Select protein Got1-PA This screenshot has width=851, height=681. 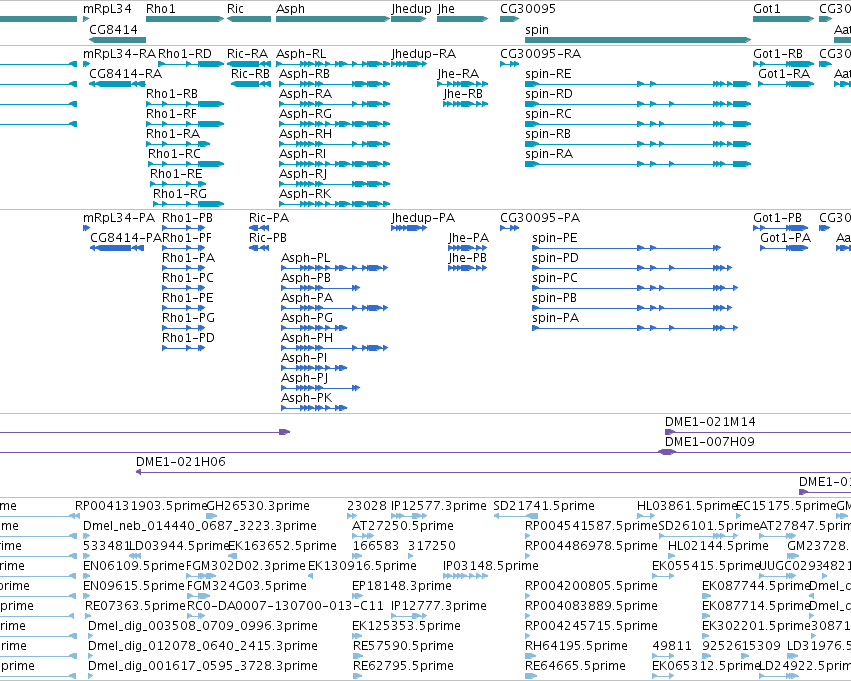click(785, 238)
